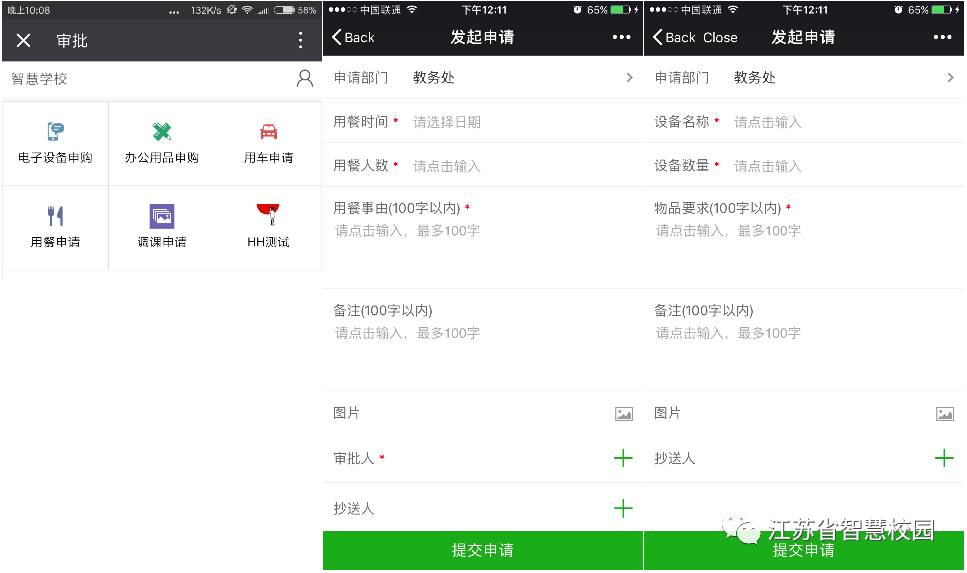Image resolution: width=967 pixels, height=573 pixels.
Task: Submit the meal request with 提交申请
Action: (x=483, y=550)
